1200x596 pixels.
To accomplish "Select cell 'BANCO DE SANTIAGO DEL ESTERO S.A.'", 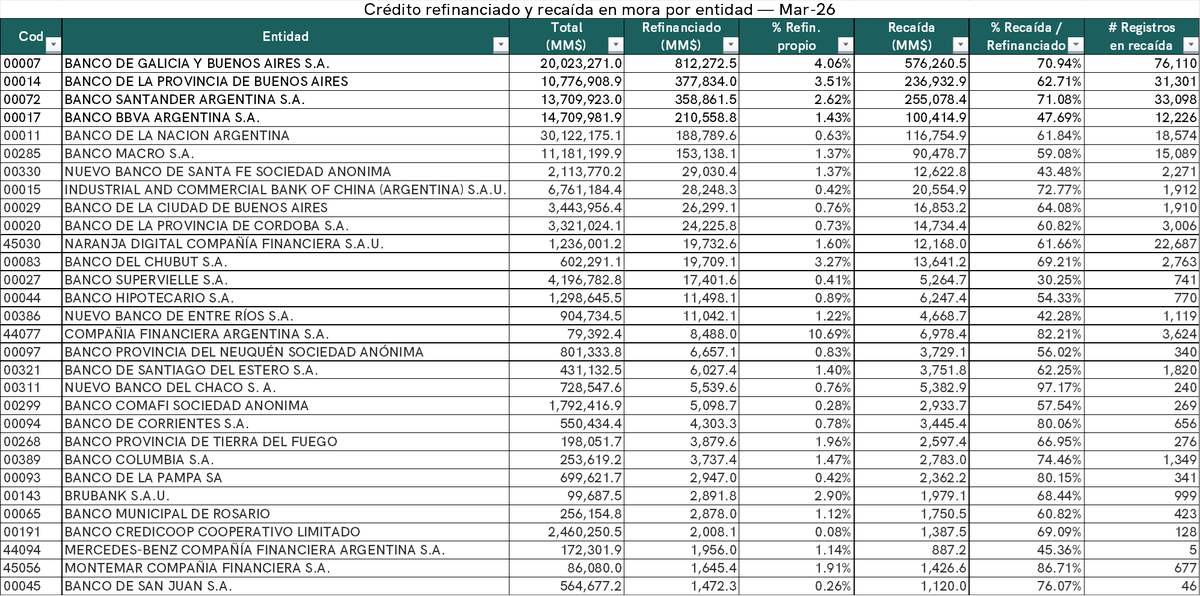I will pyautogui.click(x=286, y=370).
